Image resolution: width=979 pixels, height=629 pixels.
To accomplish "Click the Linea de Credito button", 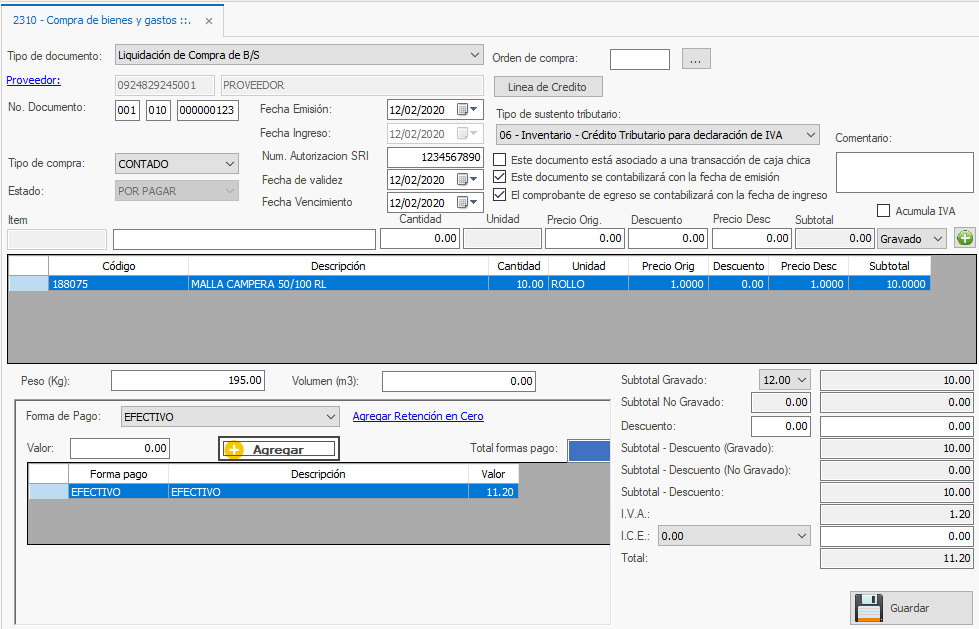I will pyautogui.click(x=548, y=87).
